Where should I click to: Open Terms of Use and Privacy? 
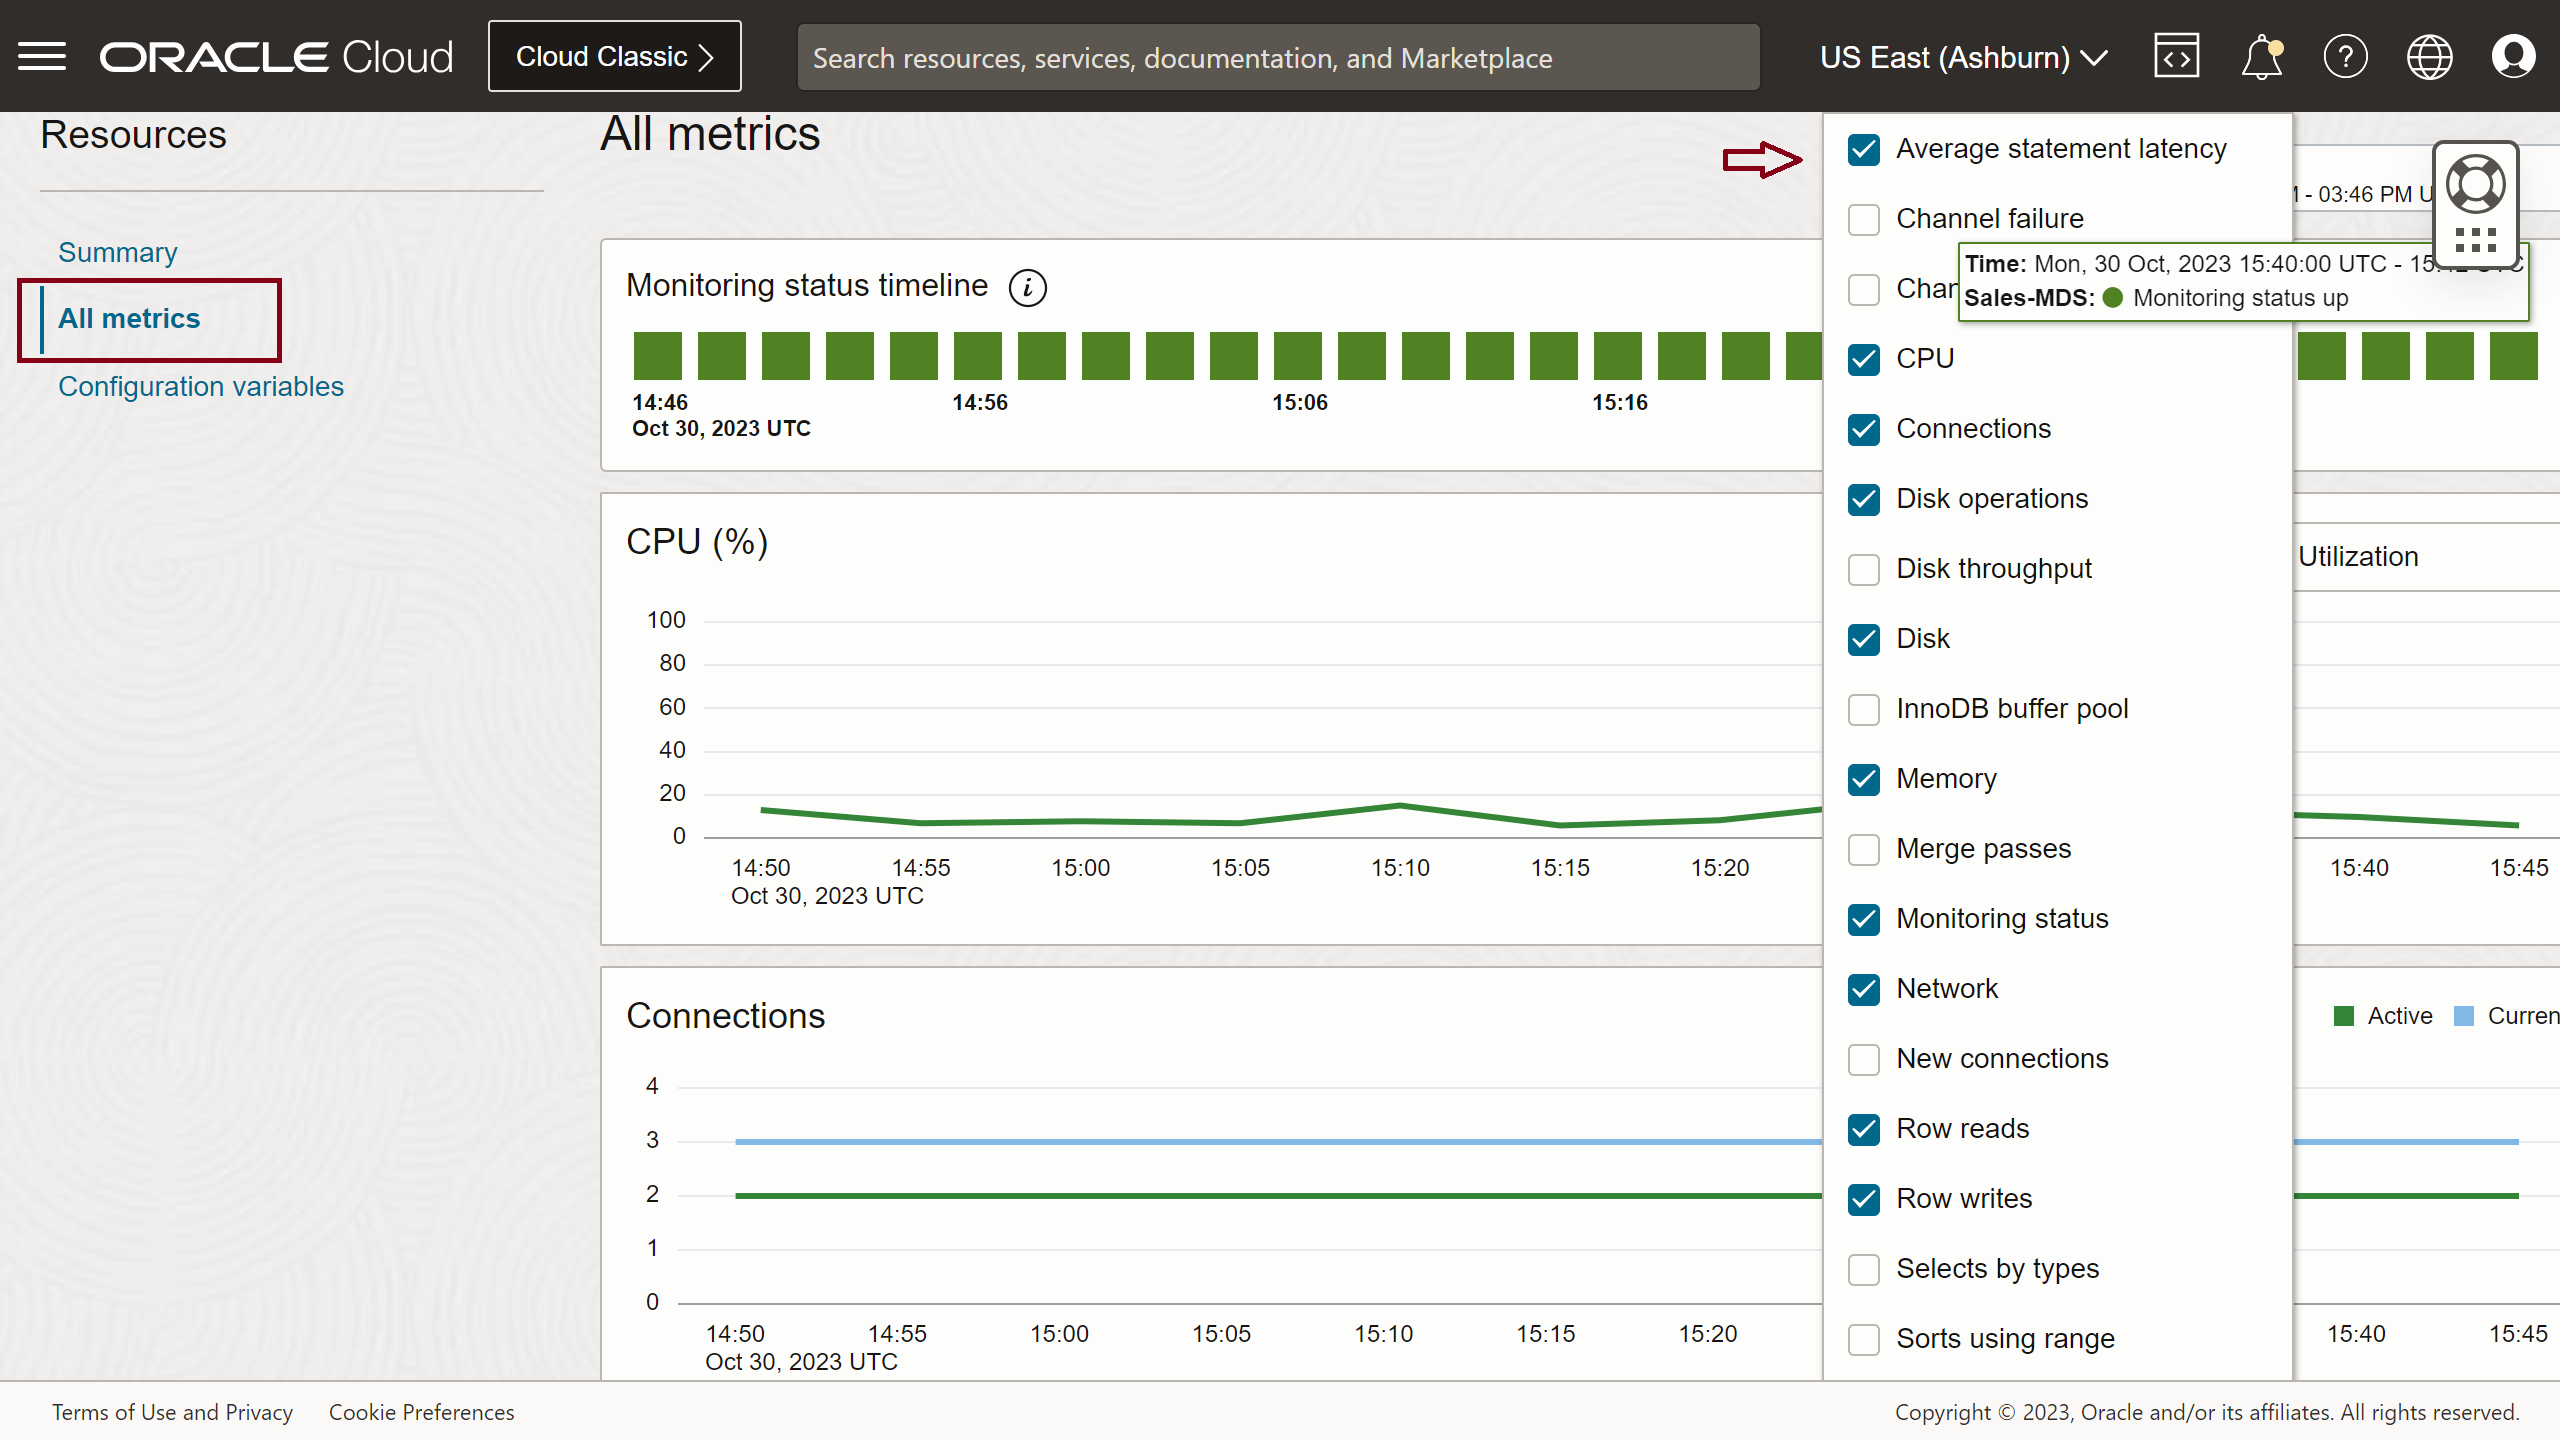172,1411
